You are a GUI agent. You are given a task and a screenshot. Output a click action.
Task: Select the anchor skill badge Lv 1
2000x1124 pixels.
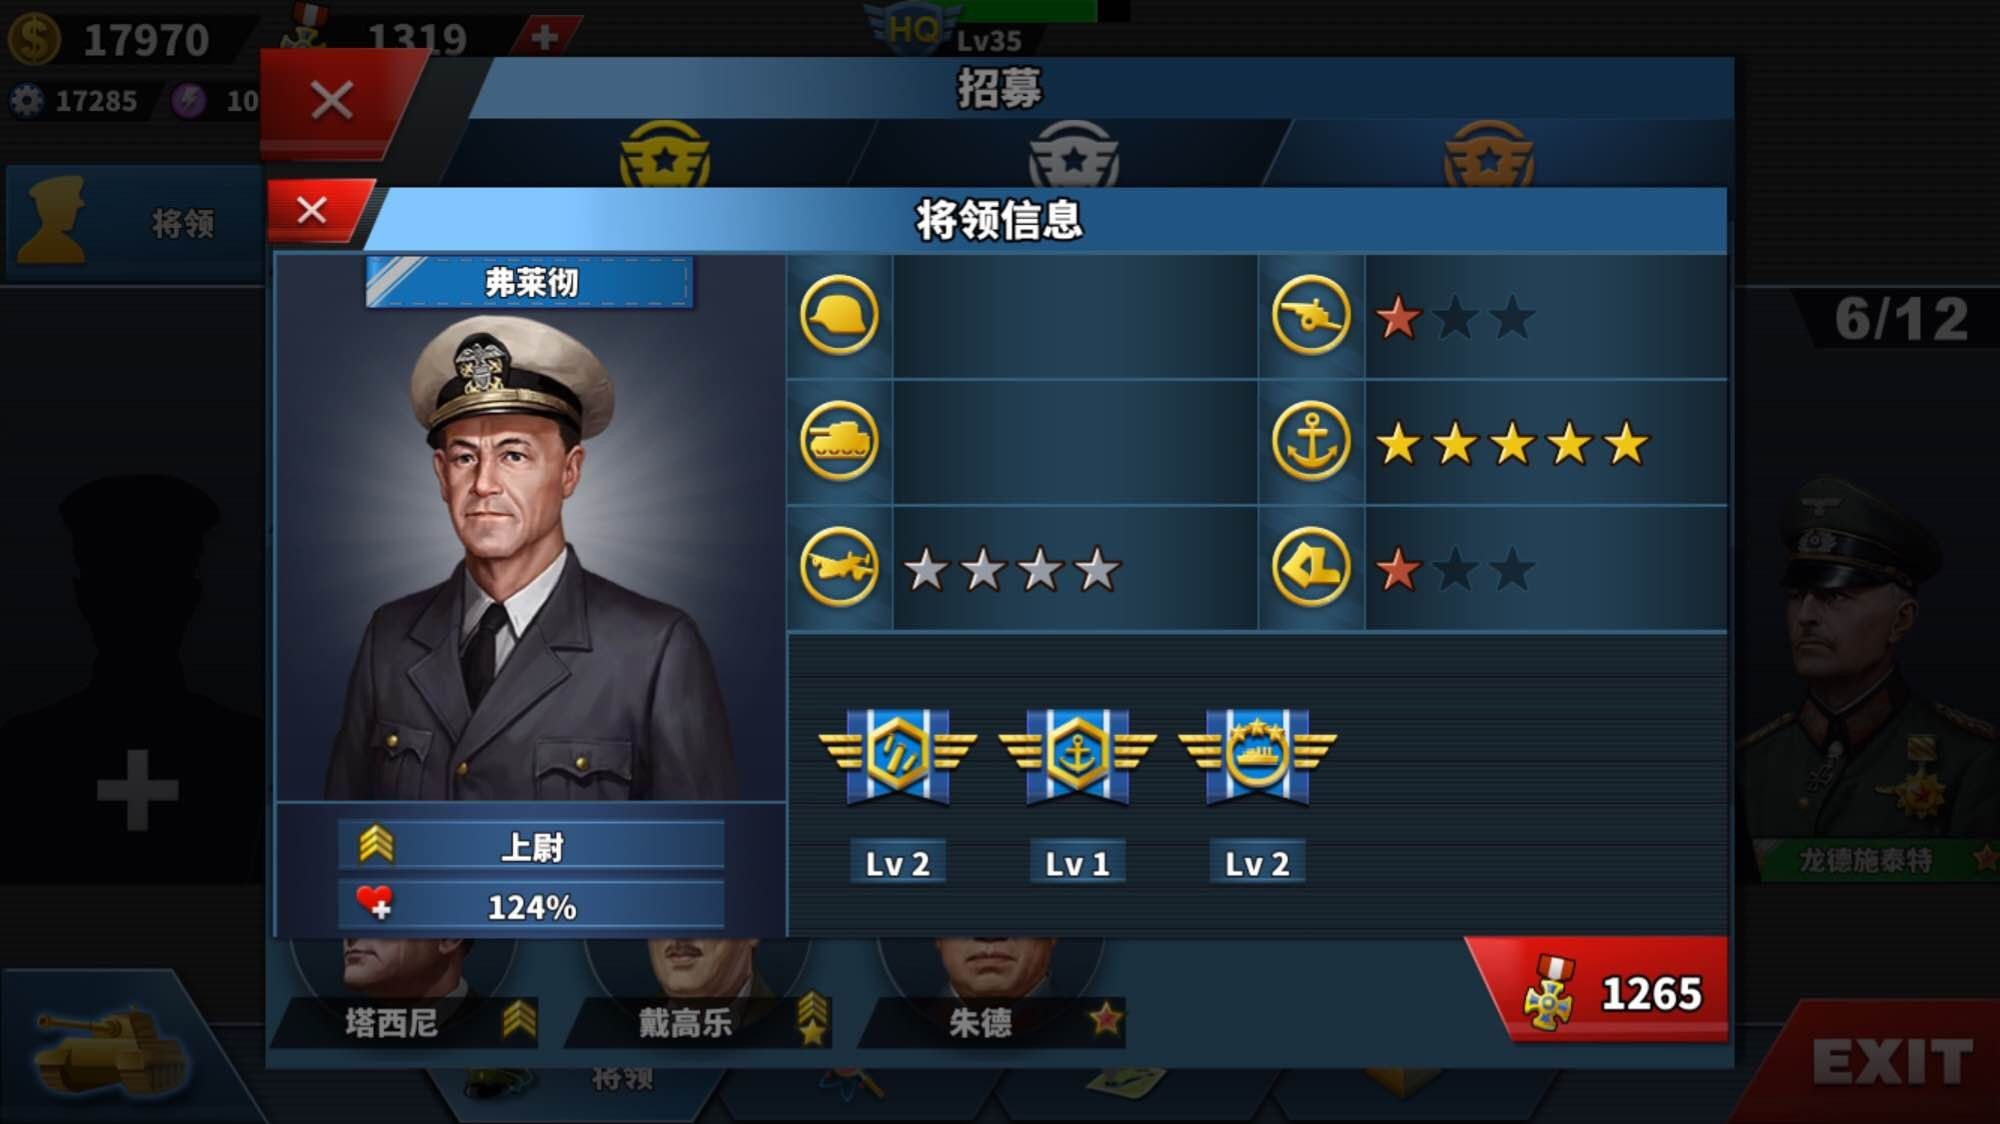[x=1077, y=757]
